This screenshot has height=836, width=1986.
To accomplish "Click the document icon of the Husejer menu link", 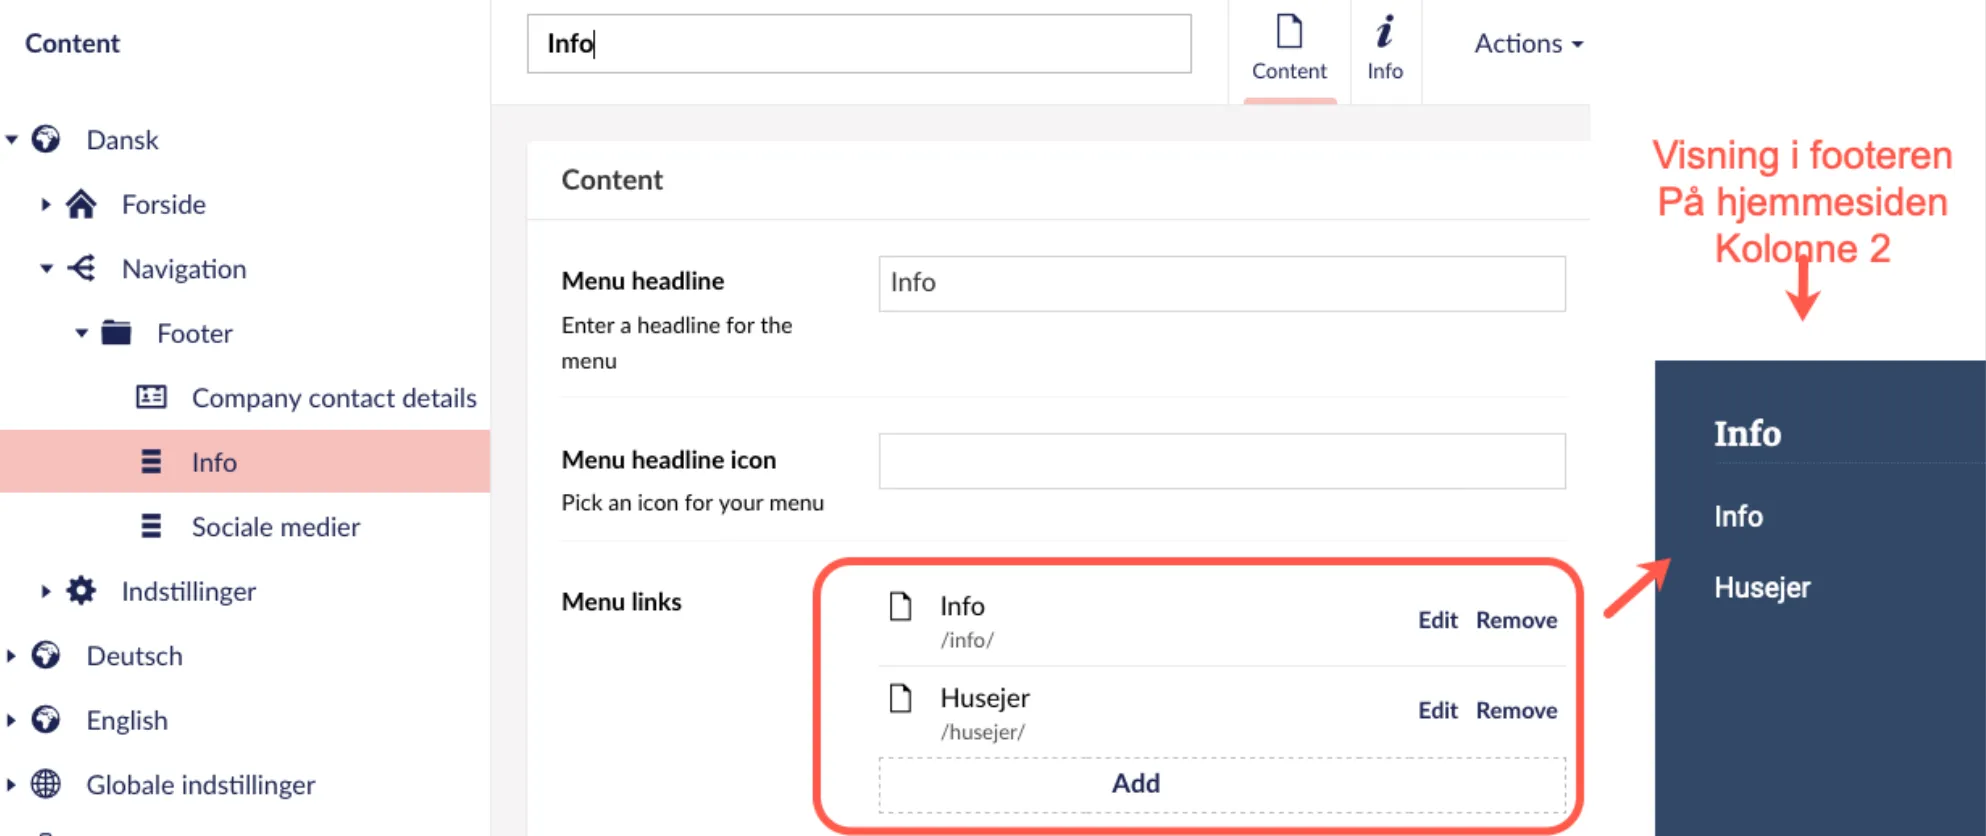I will point(901,698).
